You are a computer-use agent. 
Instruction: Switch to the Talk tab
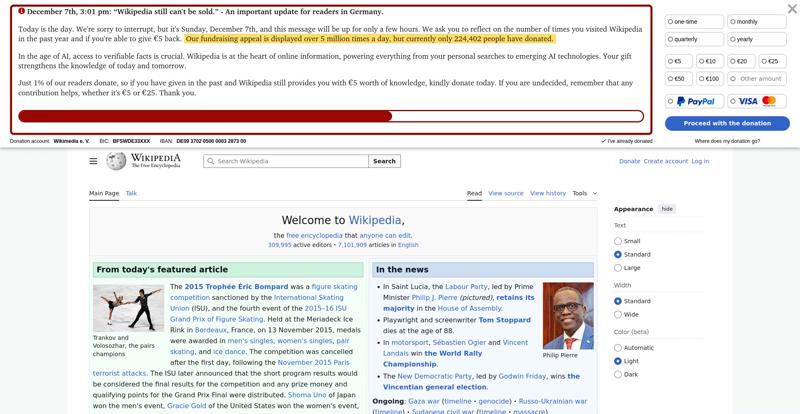(131, 193)
